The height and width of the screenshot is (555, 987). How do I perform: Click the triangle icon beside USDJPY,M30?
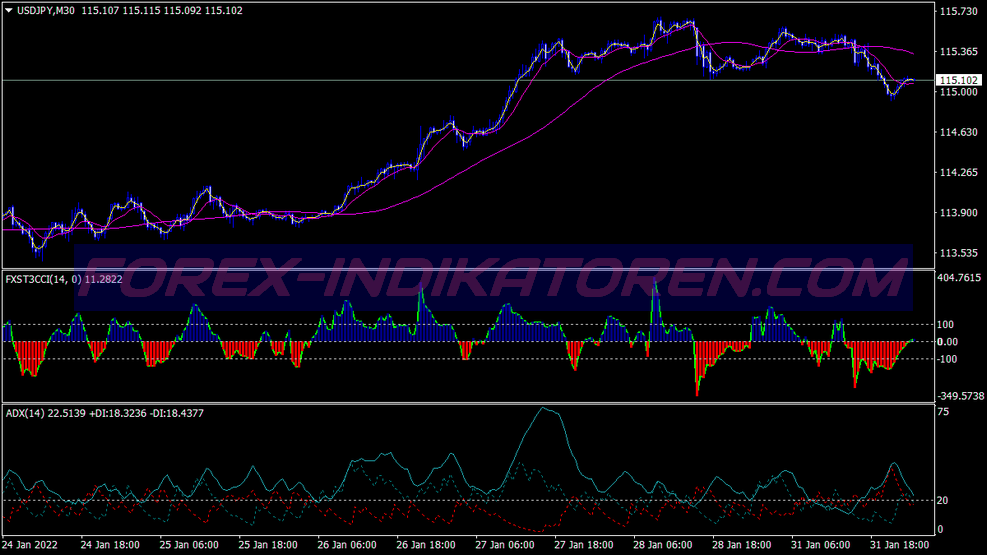coord(9,10)
